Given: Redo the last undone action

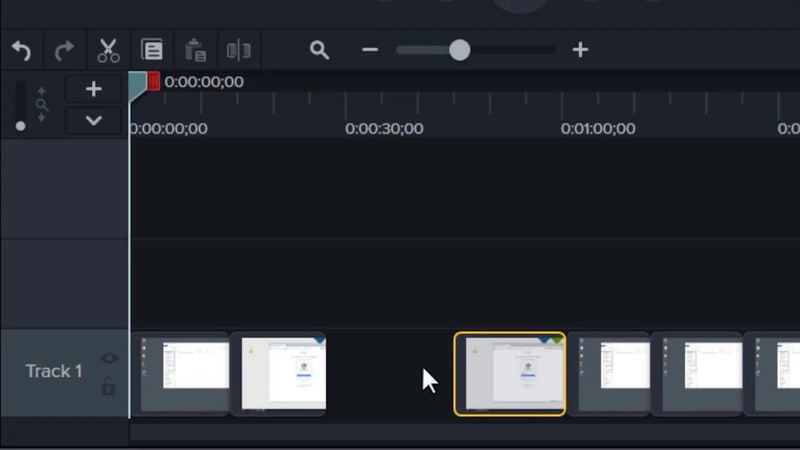Looking at the screenshot, I should [64, 51].
